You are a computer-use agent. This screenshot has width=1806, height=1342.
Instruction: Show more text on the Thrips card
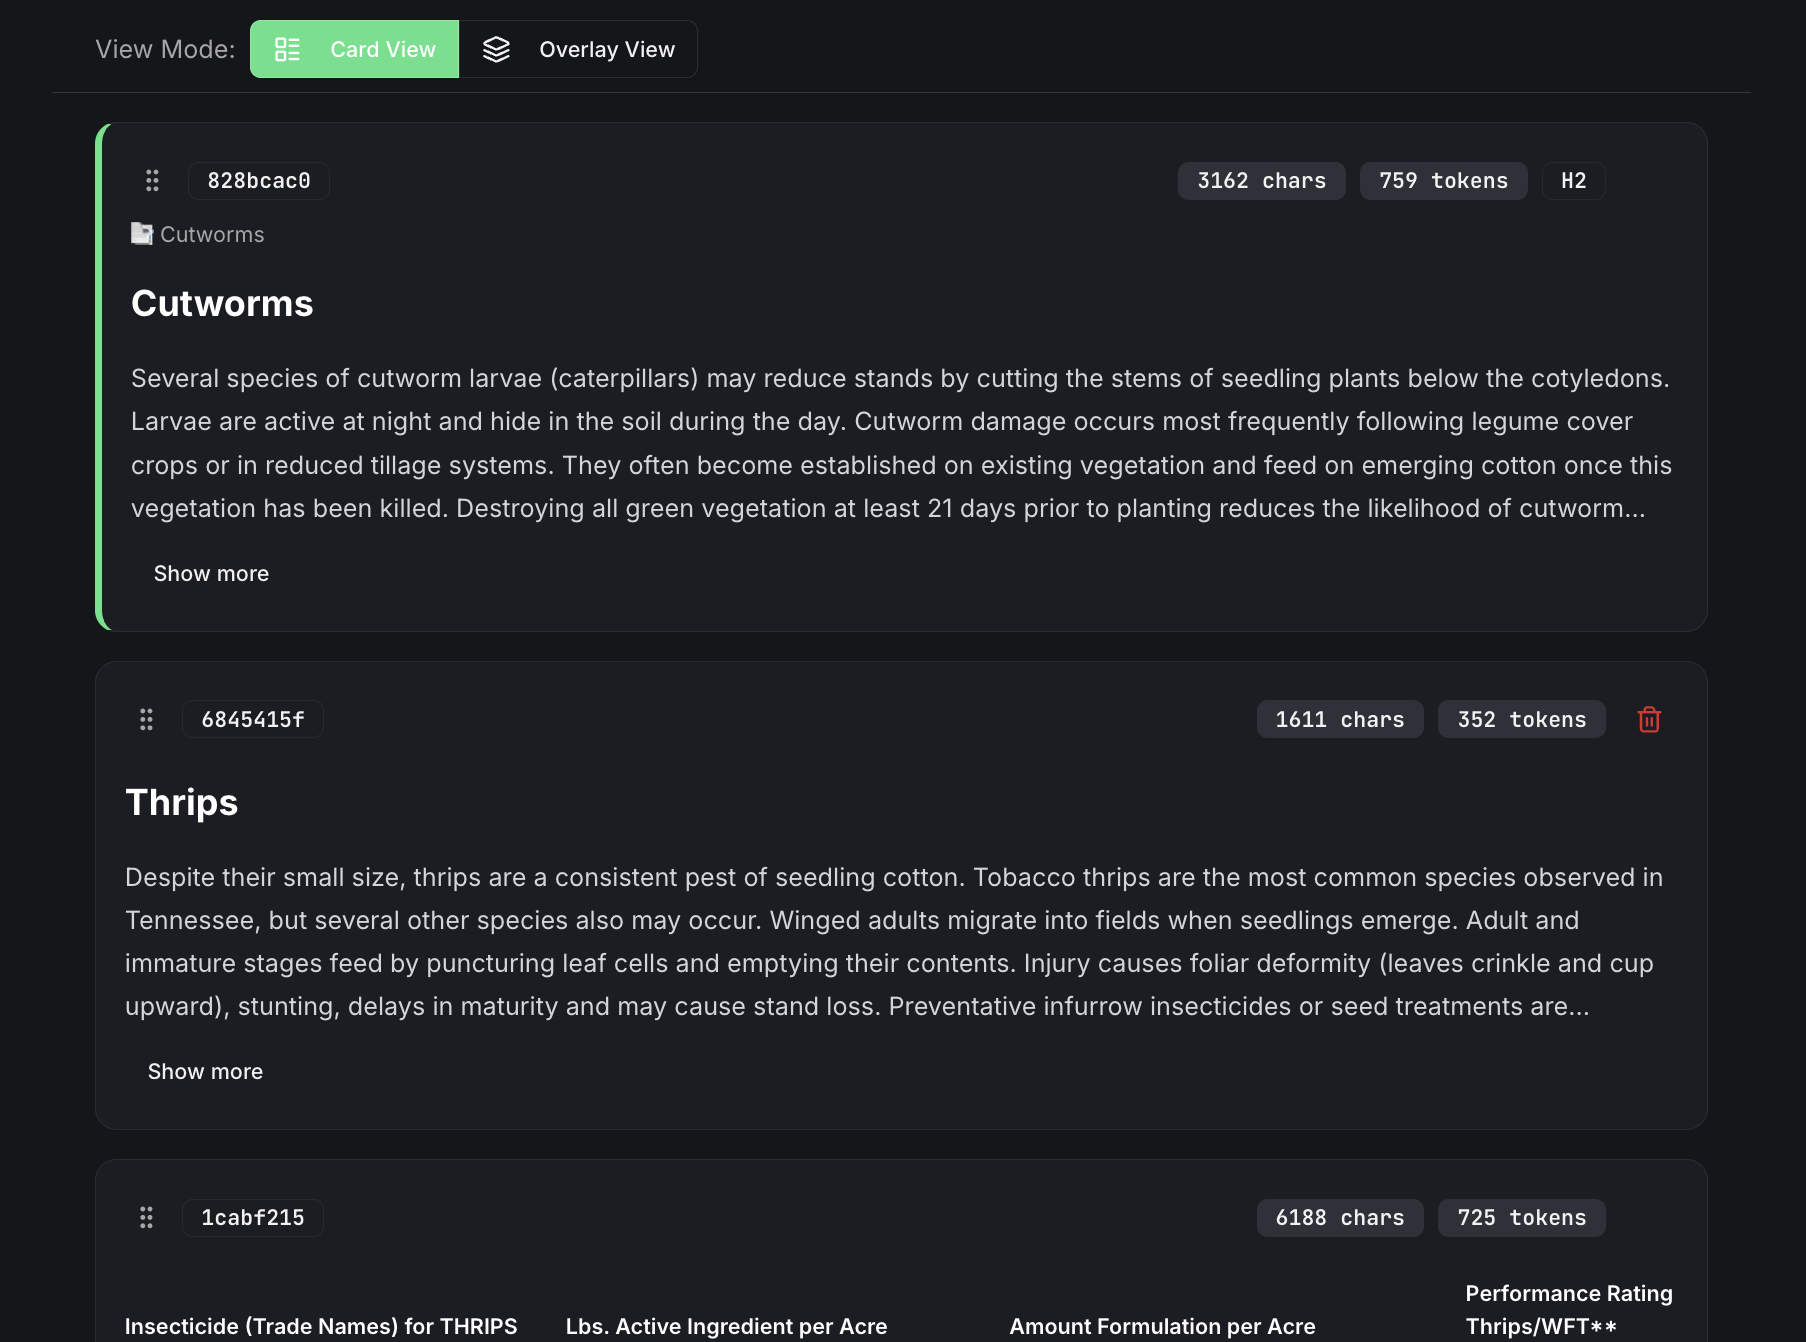204,1071
